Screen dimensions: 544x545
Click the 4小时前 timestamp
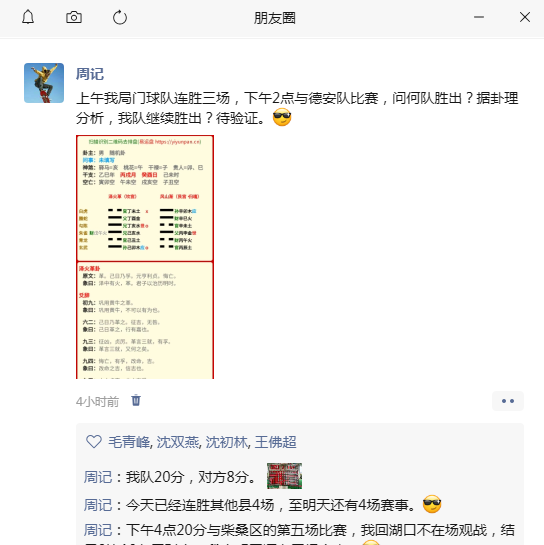(x=97, y=402)
